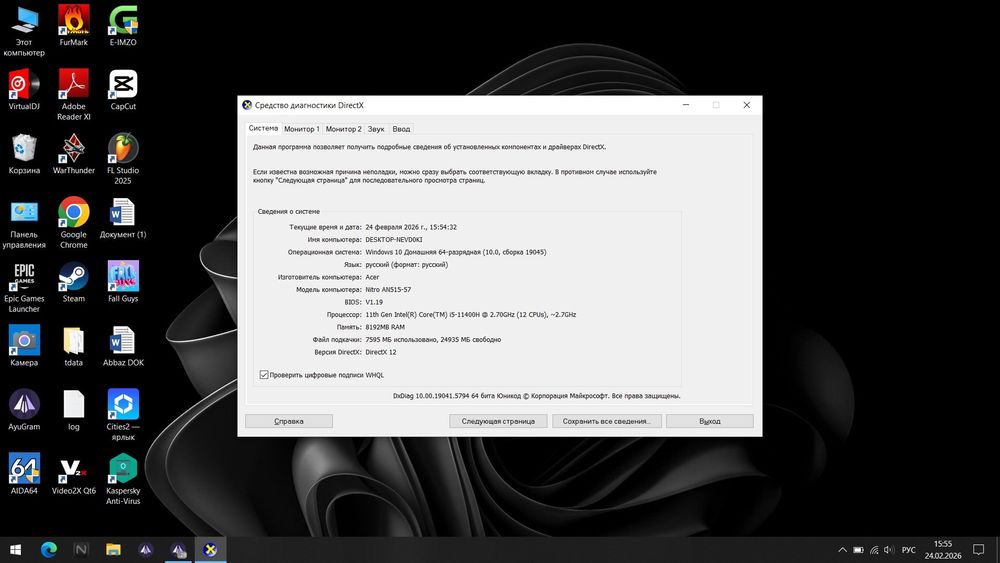Viewport: 1000px width, 563px height.
Task: Open FL Studio 2025 shortcut
Action: tap(123, 159)
